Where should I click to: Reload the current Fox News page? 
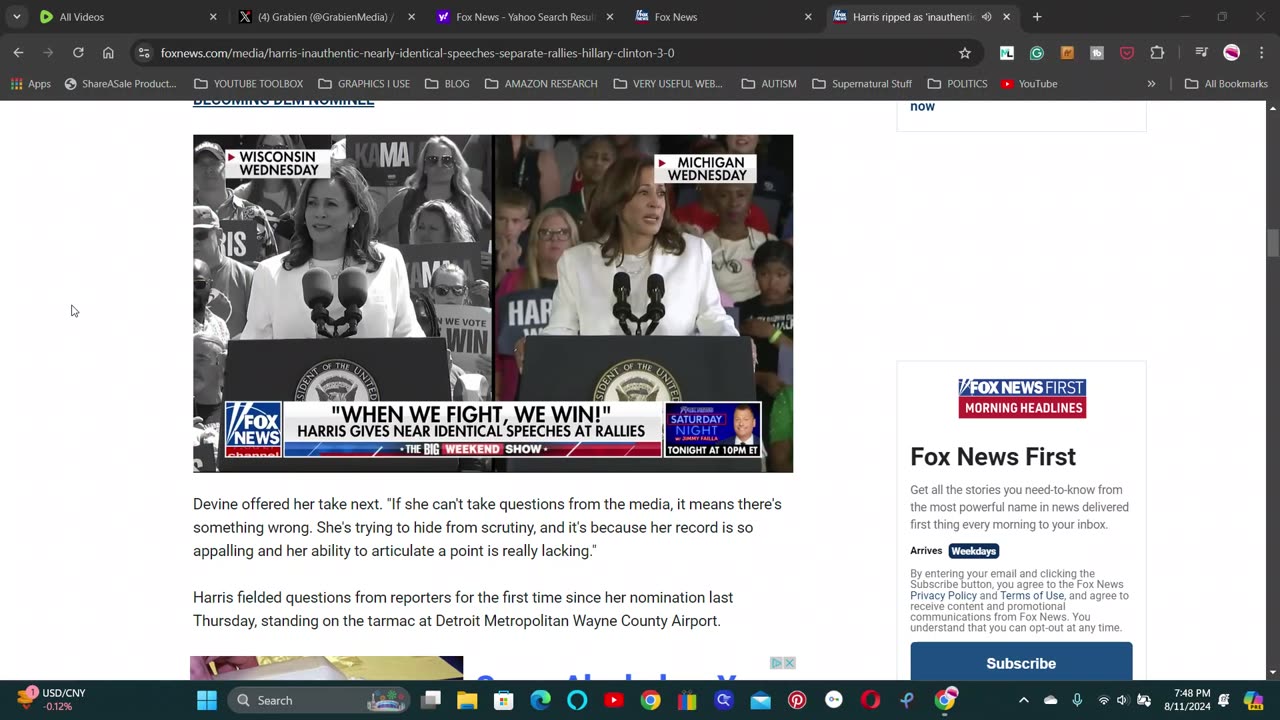(x=78, y=53)
